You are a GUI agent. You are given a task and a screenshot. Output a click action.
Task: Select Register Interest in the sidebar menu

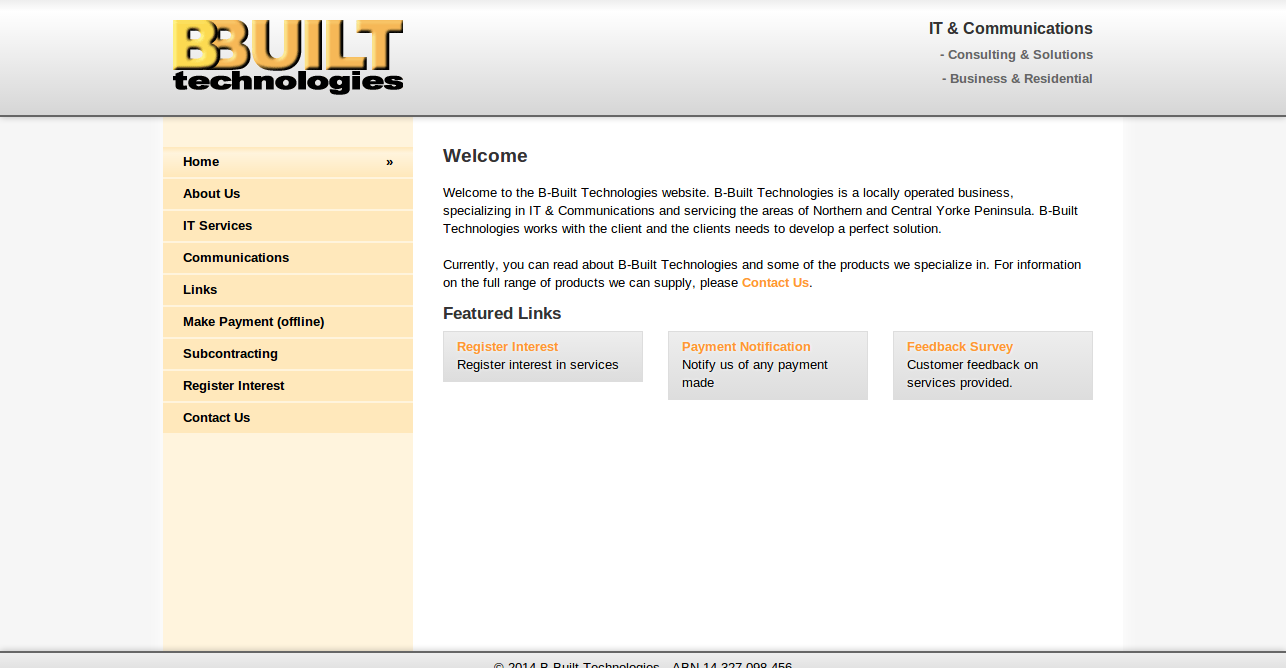288,386
